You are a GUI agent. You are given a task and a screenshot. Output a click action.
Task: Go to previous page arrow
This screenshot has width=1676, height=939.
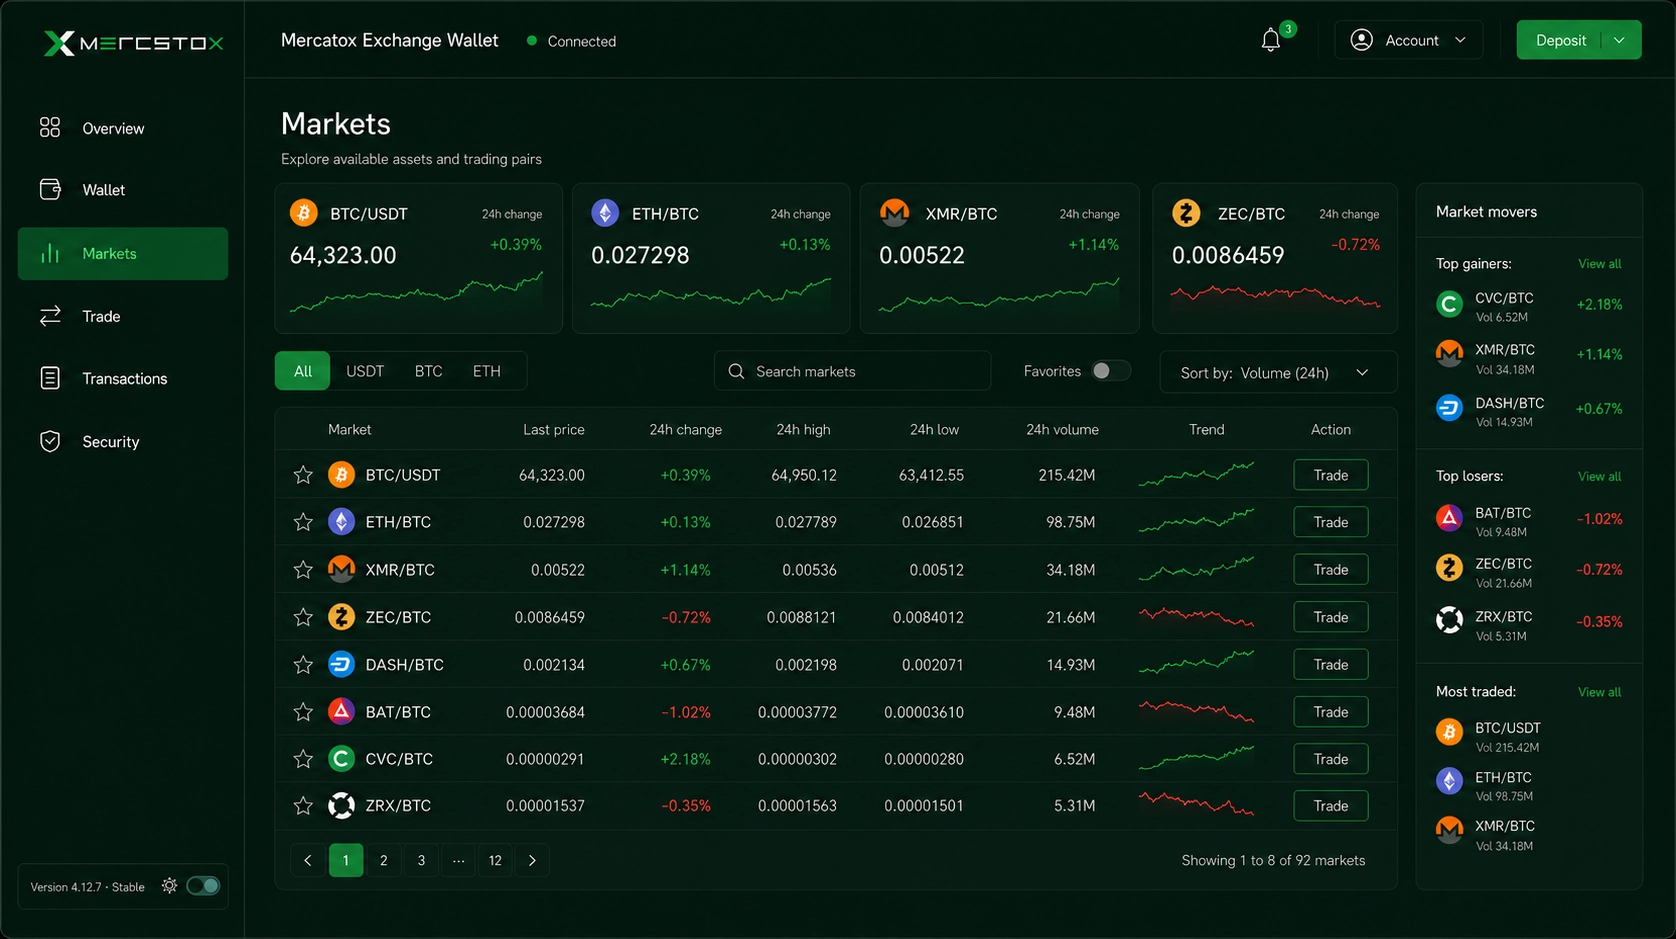(x=308, y=861)
